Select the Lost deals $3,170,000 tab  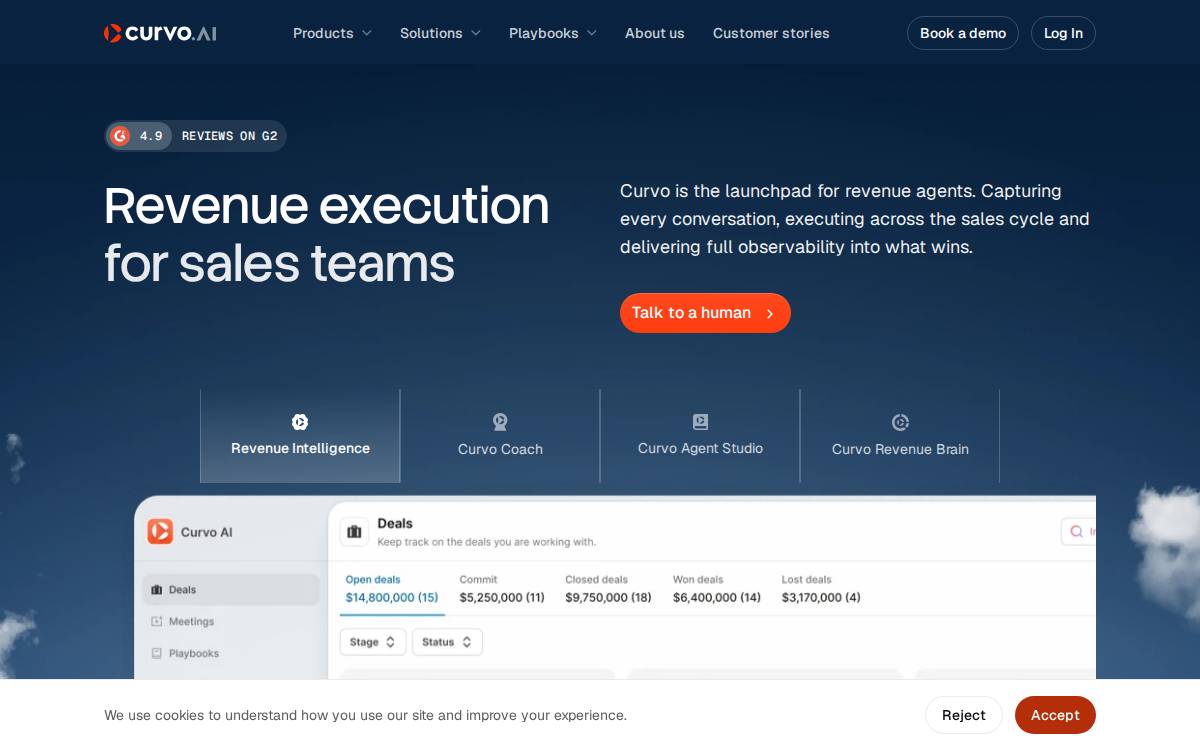pyautogui.click(x=821, y=589)
